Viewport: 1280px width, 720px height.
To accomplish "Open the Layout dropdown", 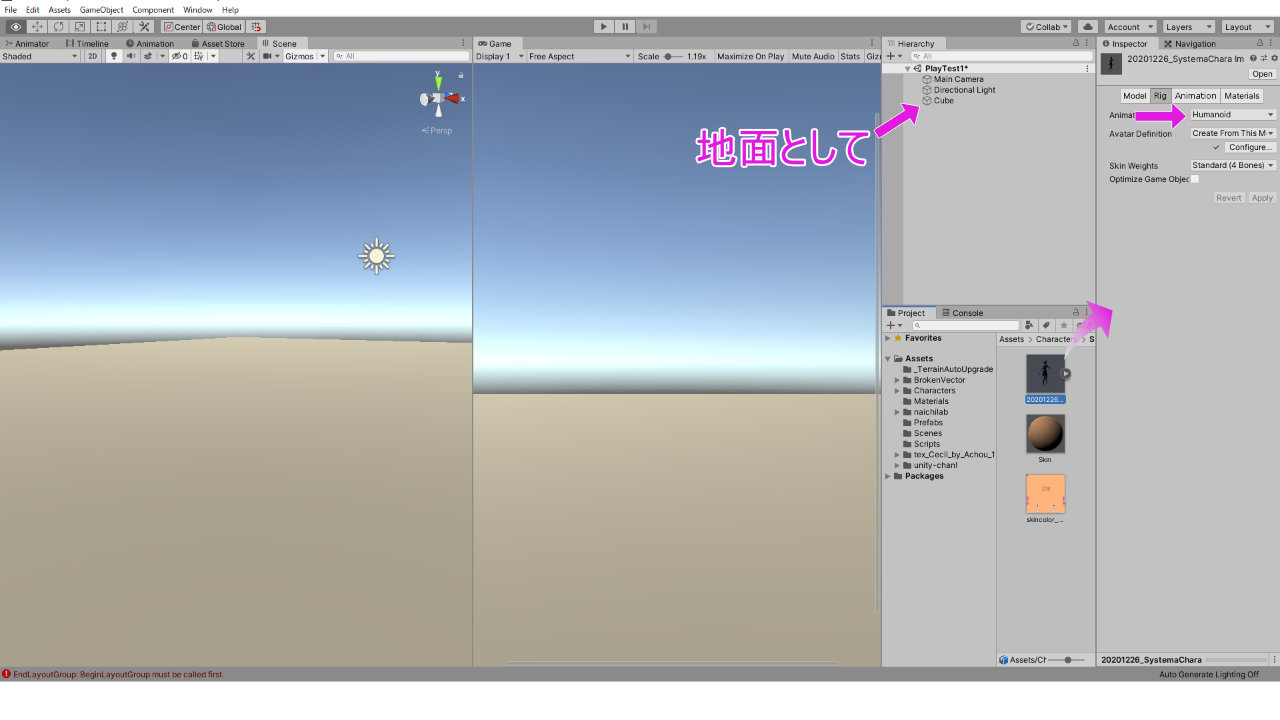I will (x=1248, y=27).
